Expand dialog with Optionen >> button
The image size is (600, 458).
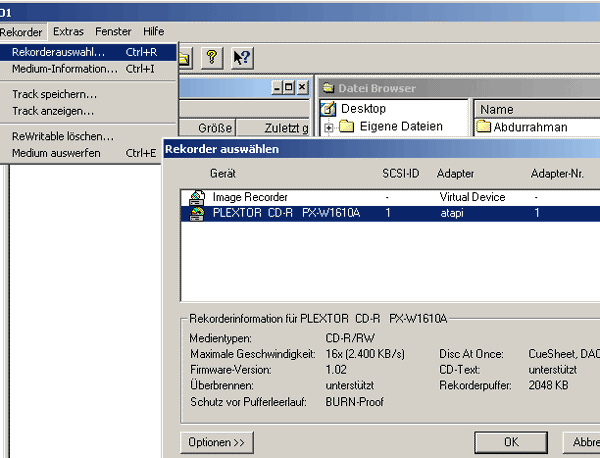tap(217, 442)
